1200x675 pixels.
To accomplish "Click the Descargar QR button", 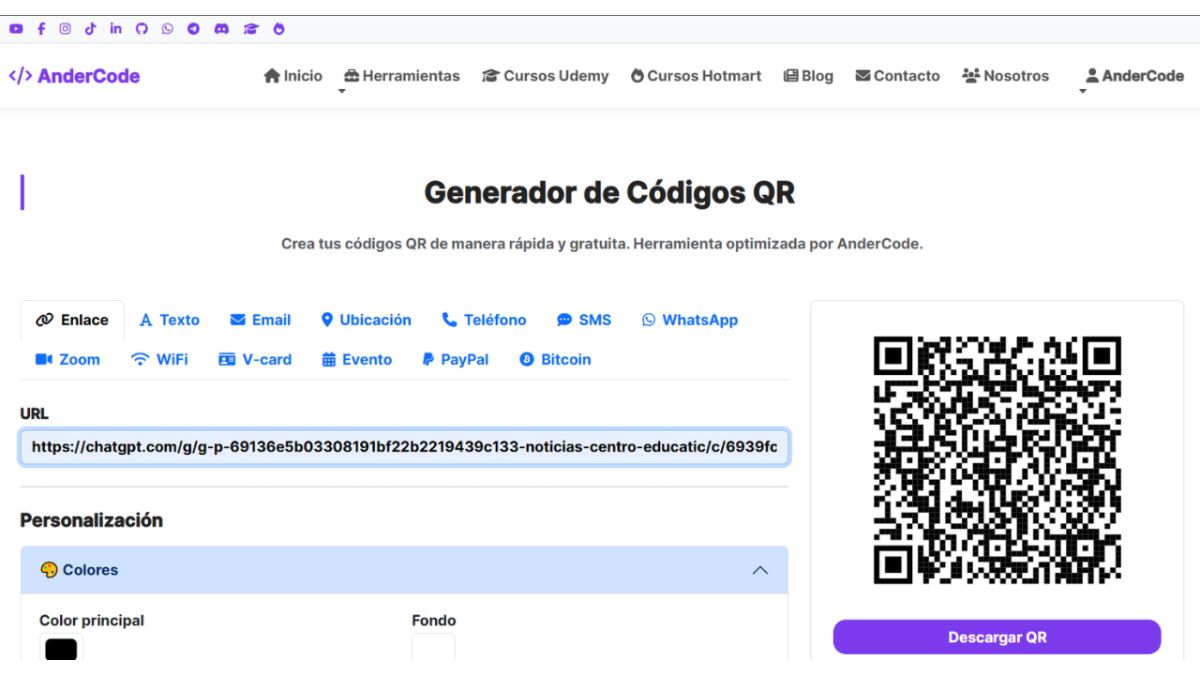I will pos(996,637).
